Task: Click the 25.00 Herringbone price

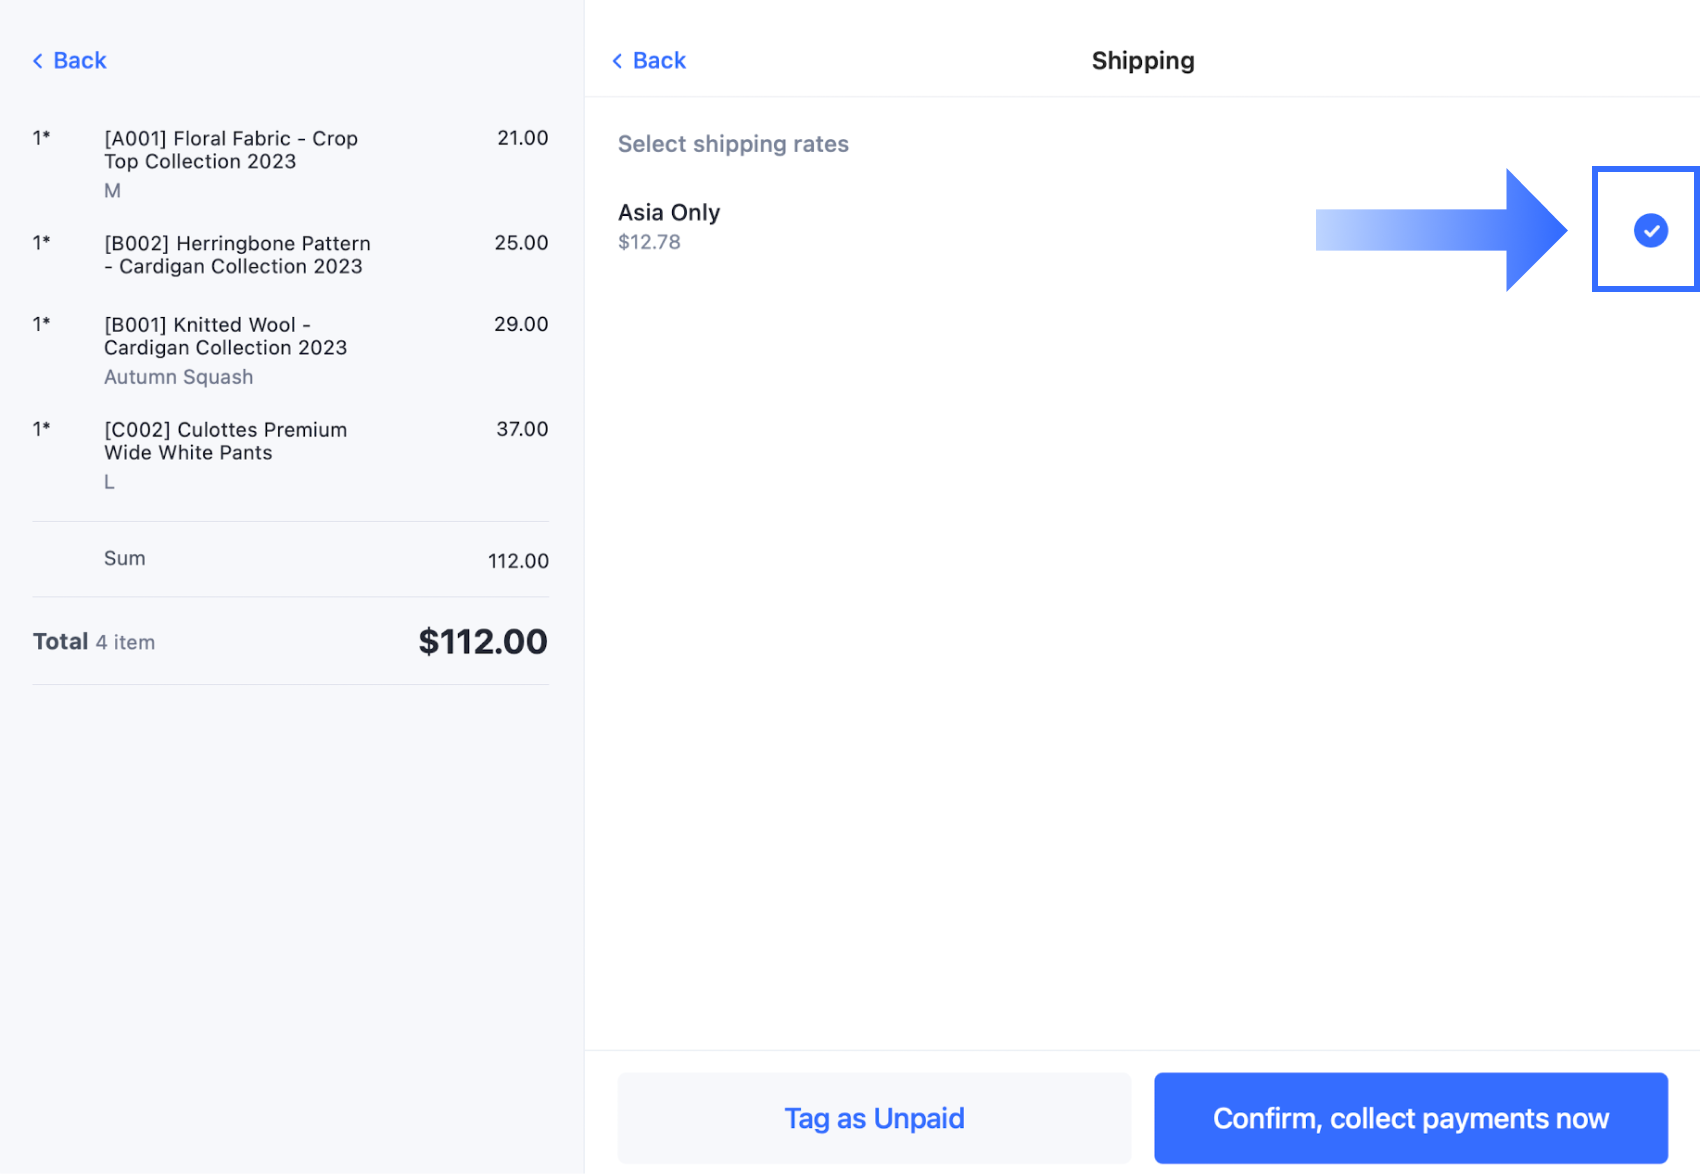Action: coord(521,243)
